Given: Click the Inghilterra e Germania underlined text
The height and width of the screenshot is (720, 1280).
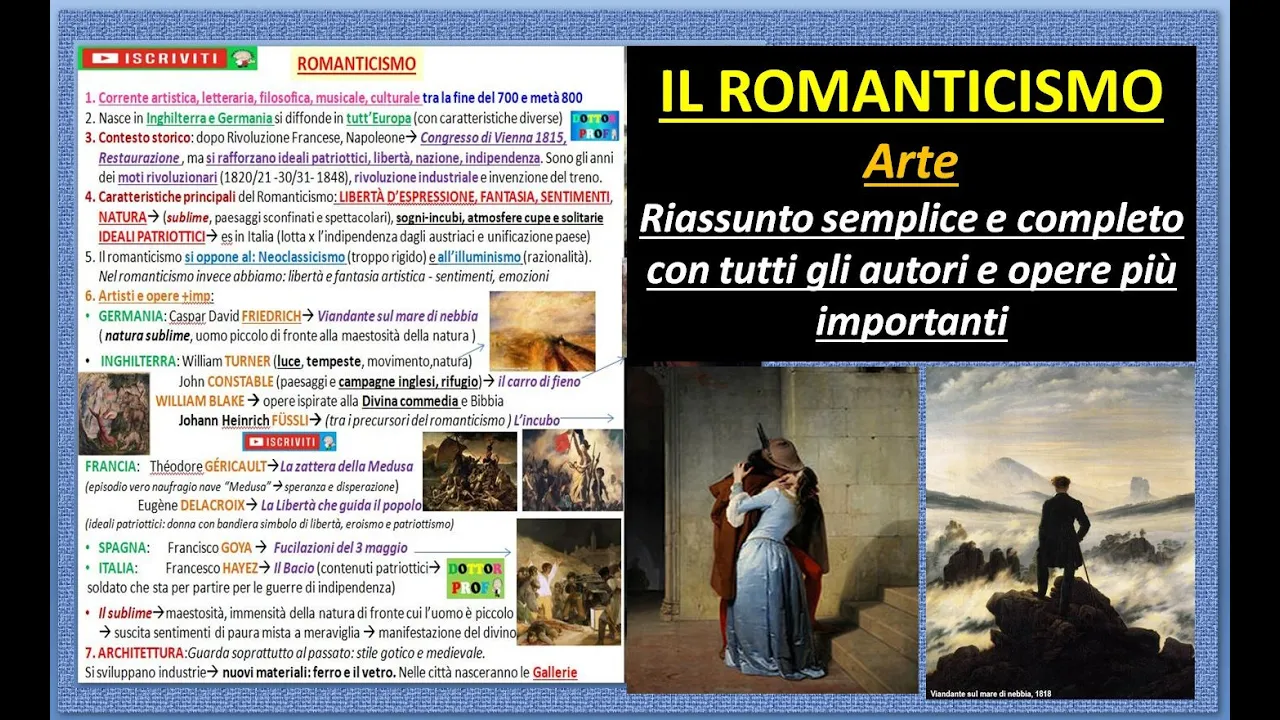Looking at the screenshot, I should (x=211, y=118).
